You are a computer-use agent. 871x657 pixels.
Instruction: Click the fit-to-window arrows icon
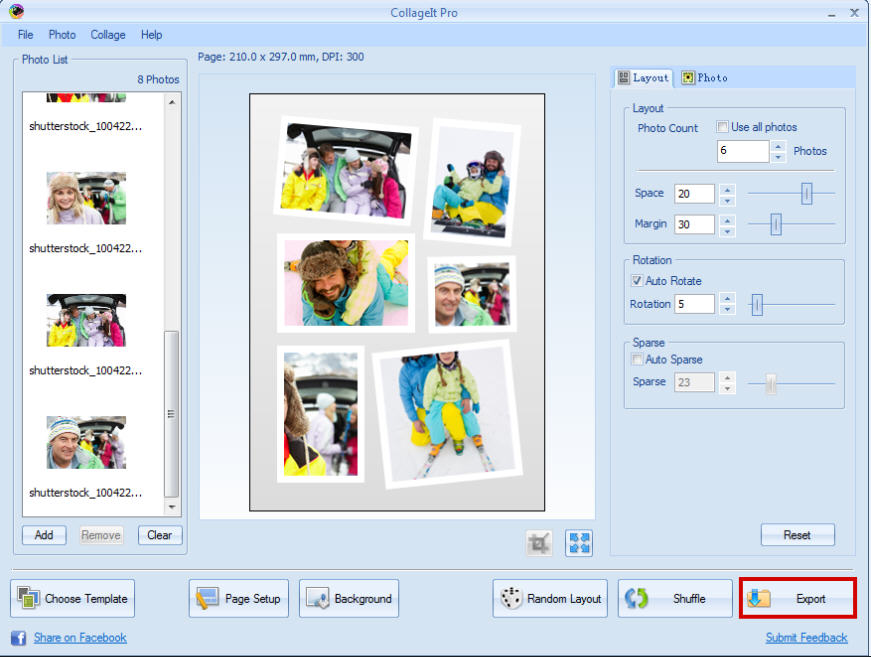pyautogui.click(x=579, y=543)
